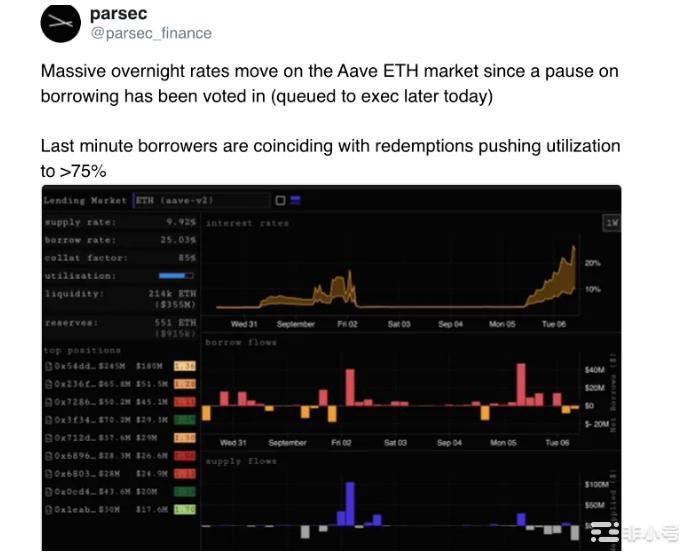Open the @parsec_finance handle link
Screen dimensions: 687x552
(151, 33)
